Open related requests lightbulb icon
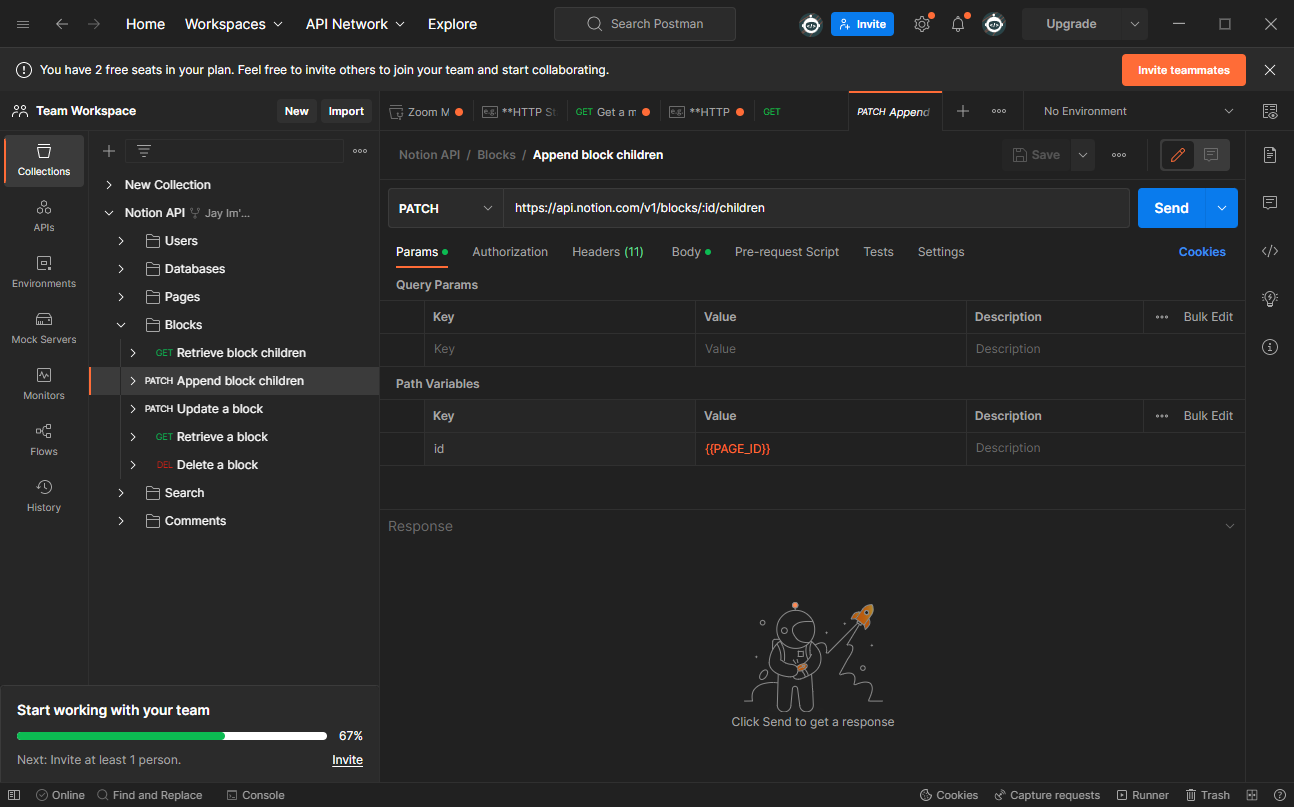 click(1270, 299)
